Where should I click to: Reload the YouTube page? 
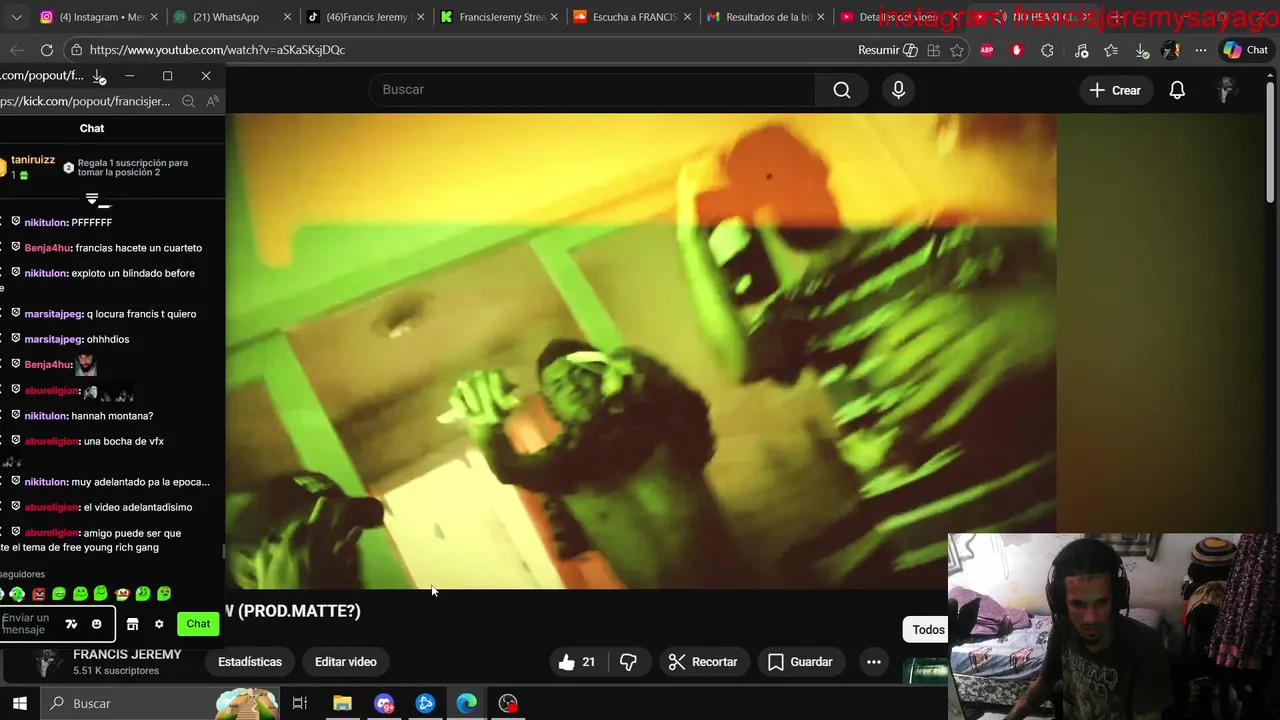coord(46,50)
